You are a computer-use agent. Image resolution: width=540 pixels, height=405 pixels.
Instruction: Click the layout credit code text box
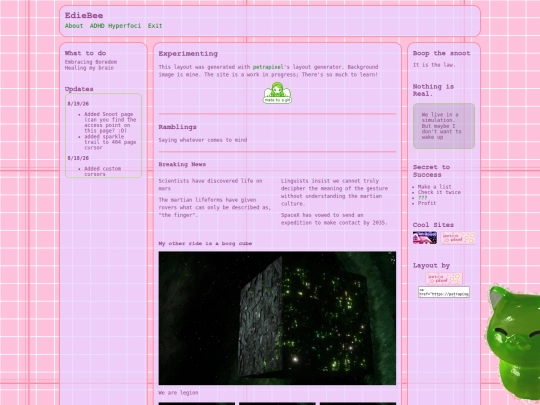pos(444,292)
